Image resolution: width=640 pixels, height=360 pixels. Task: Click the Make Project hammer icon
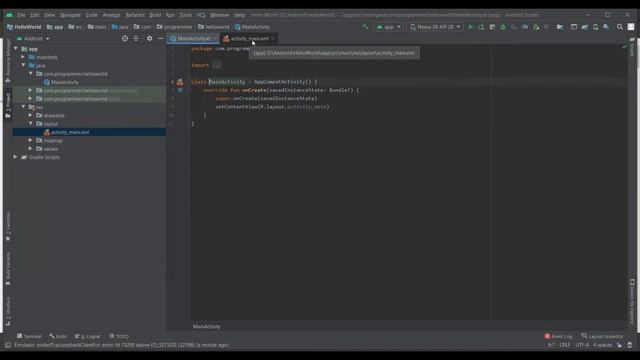pyautogui.click(x=365, y=27)
